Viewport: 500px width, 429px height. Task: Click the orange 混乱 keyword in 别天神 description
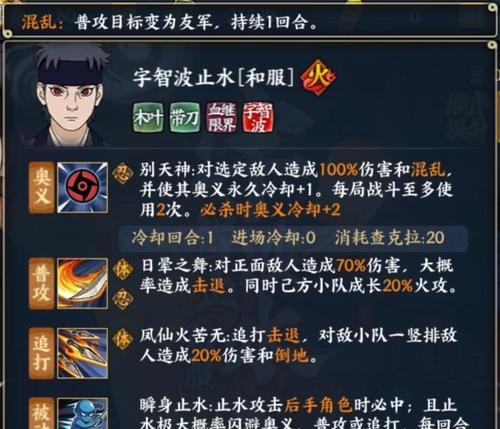(x=428, y=170)
